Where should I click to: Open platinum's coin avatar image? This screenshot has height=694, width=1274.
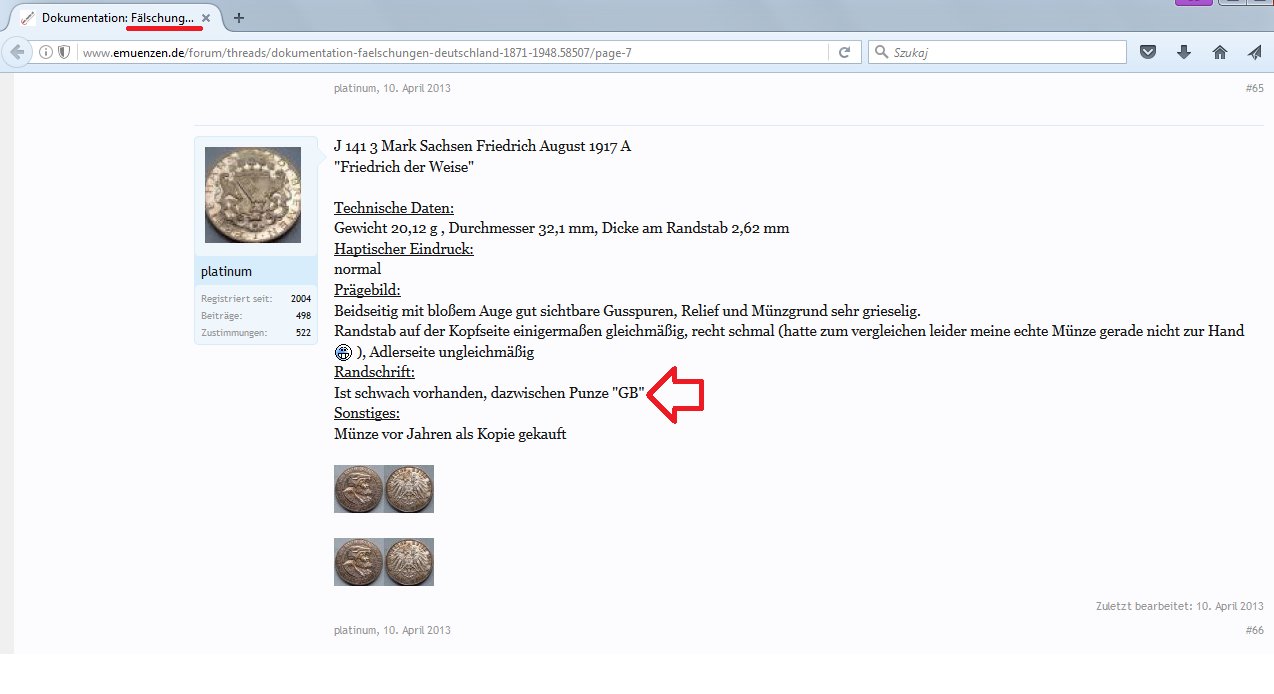pos(252,195)
